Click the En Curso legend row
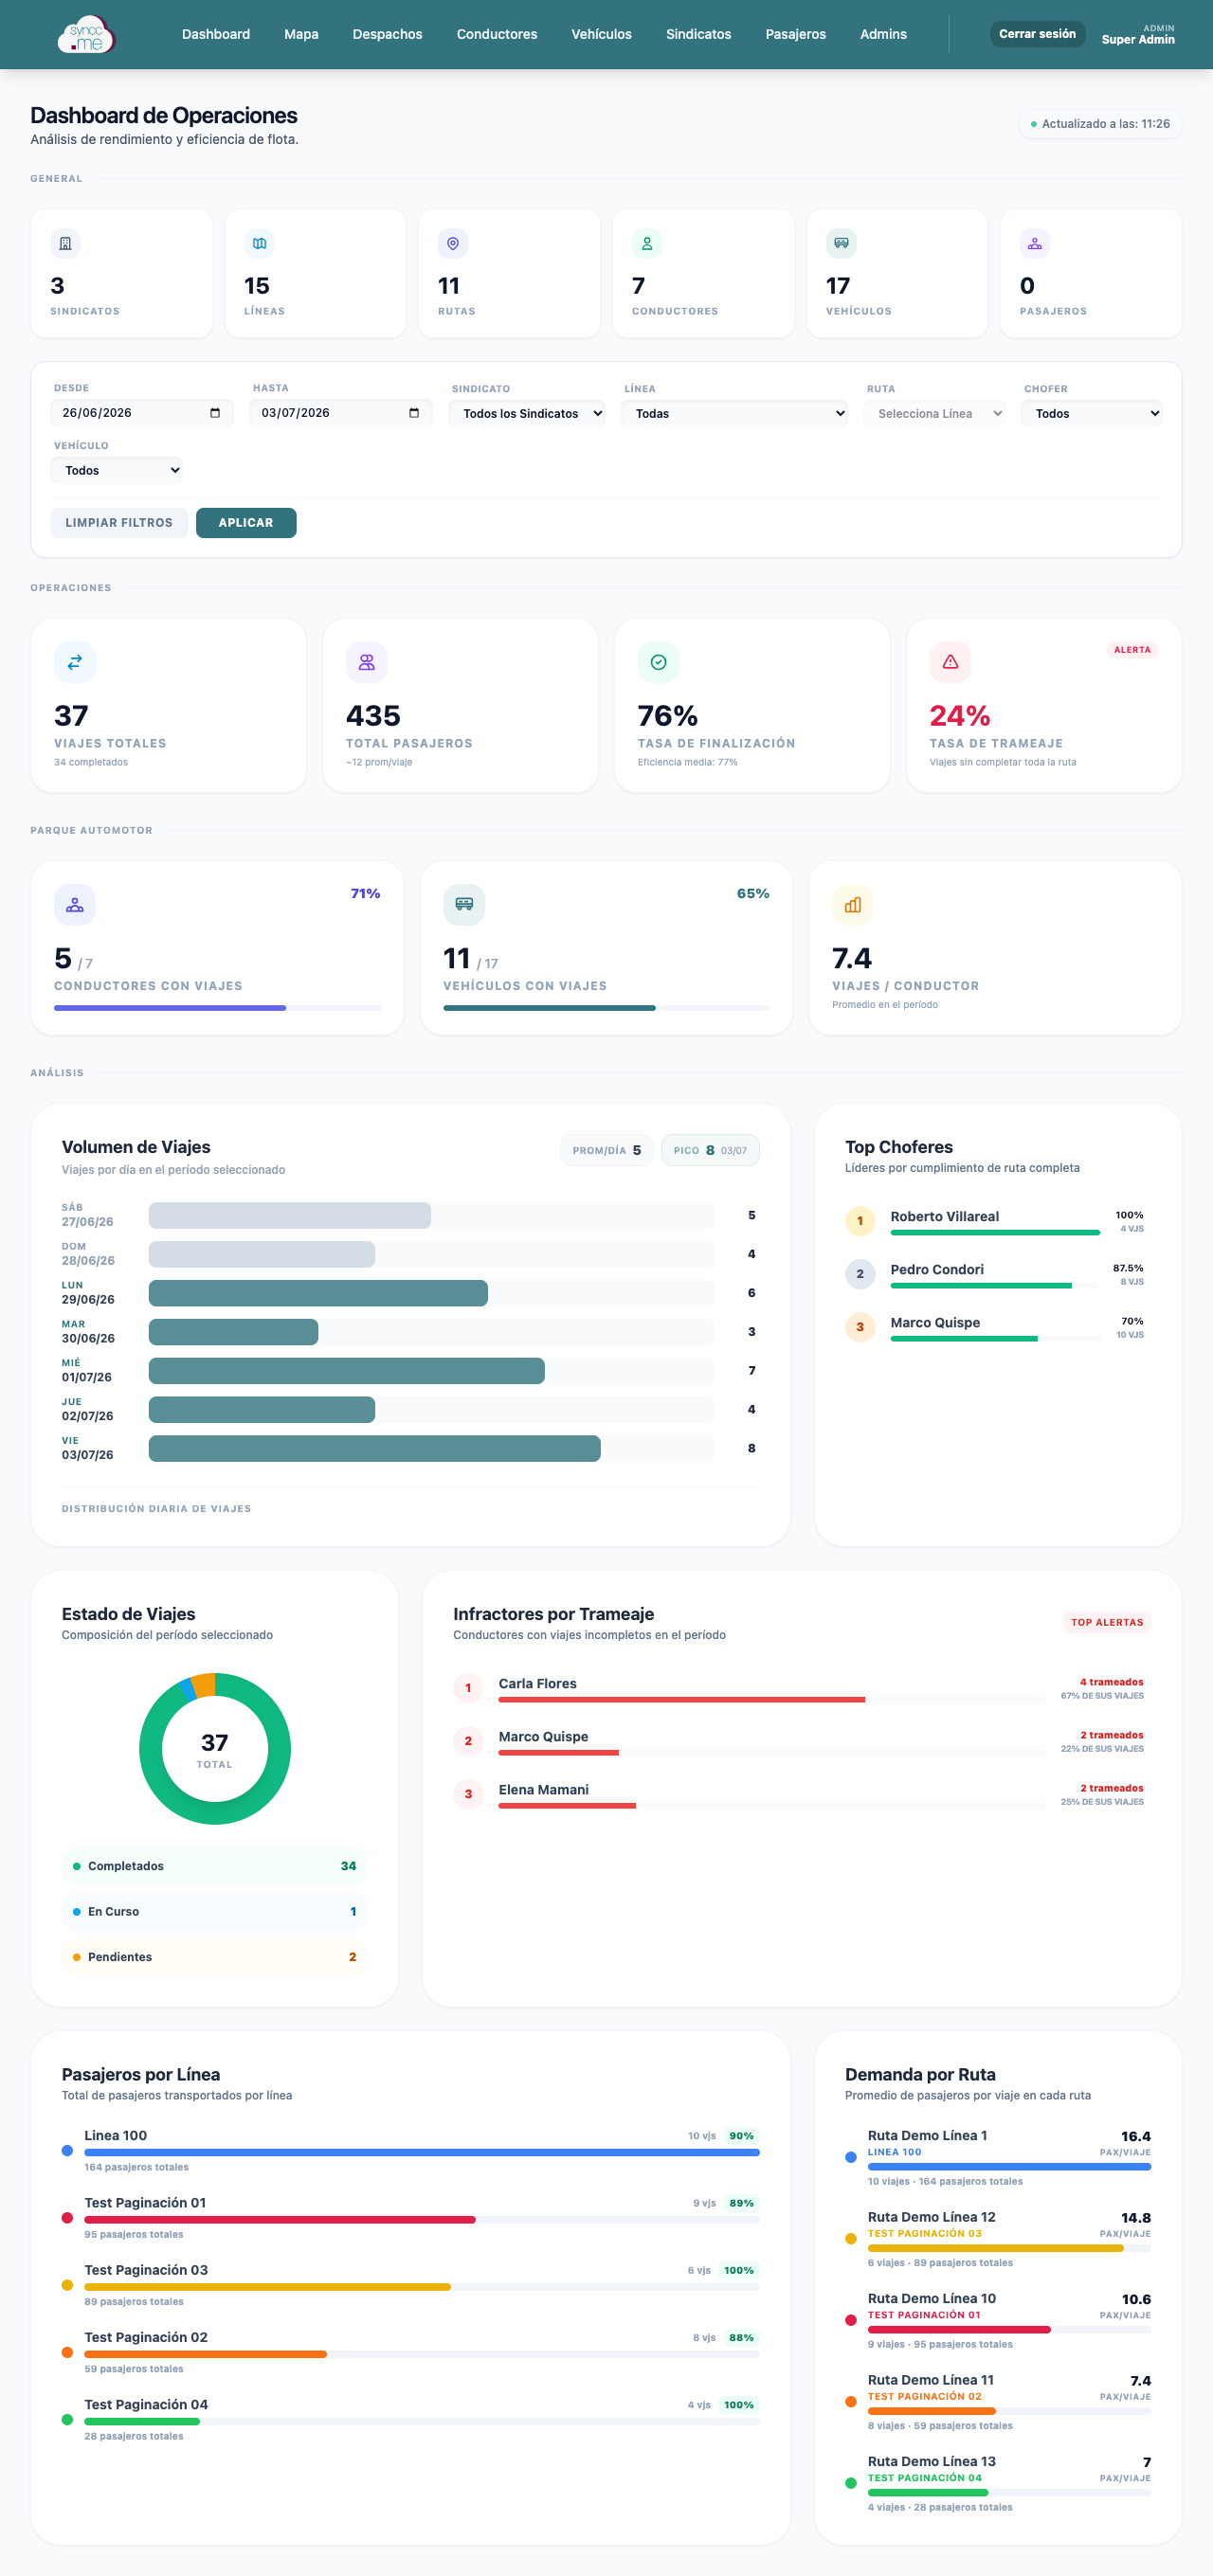The image size is (1213, 2576). pos(215,1912)
